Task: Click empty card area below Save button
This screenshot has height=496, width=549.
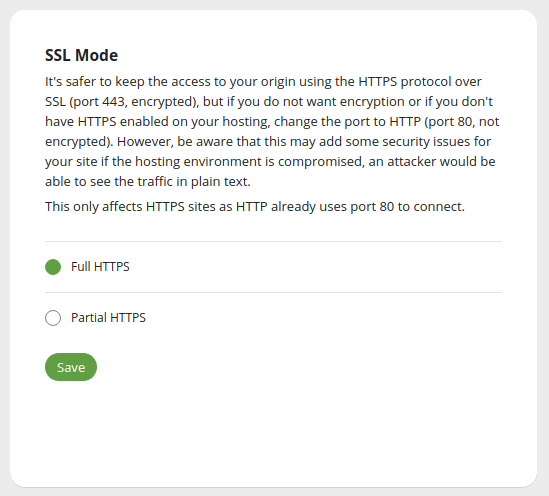Action: pyautogui.click(x=273, y=432)
